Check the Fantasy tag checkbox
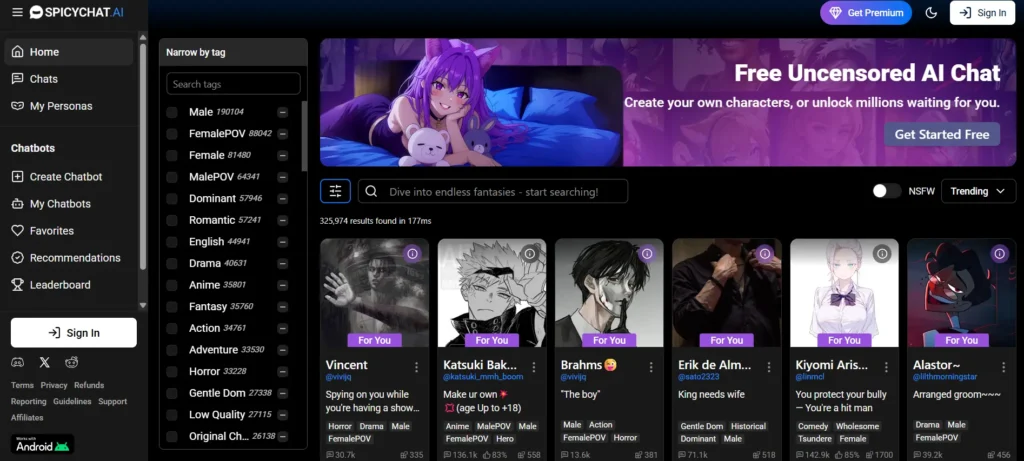Screen dimensions: 1024x461 pyautogui.click(x=172, y=306)
